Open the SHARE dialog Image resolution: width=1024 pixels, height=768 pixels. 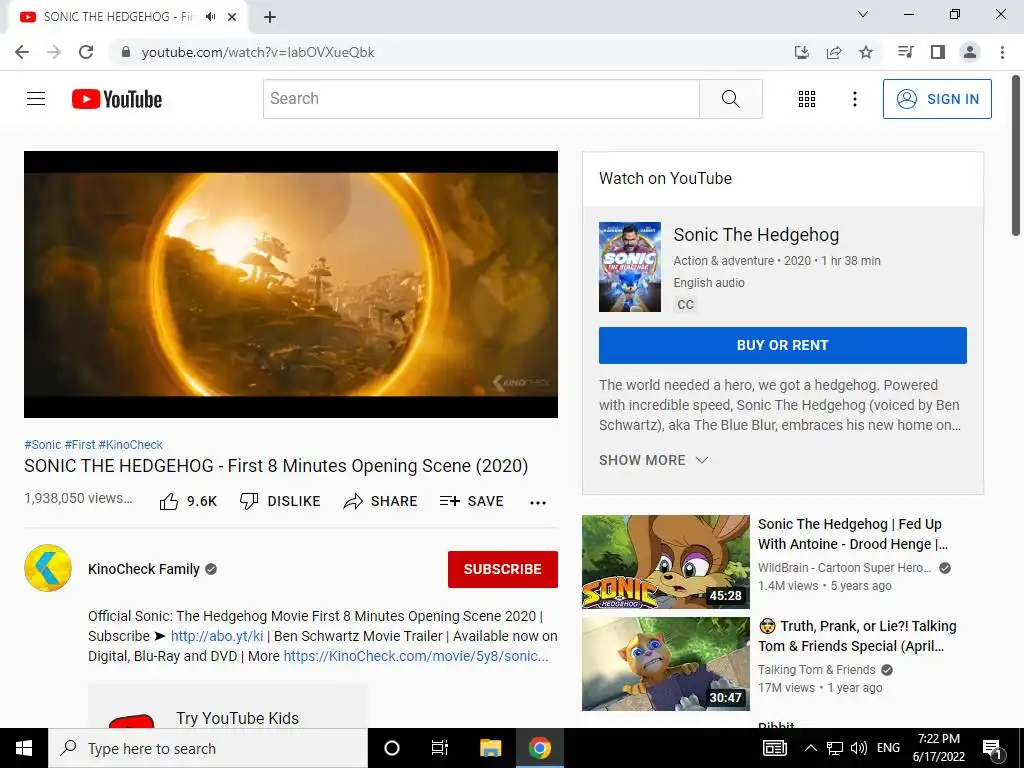pyautogui.click(x=380, y=501)
